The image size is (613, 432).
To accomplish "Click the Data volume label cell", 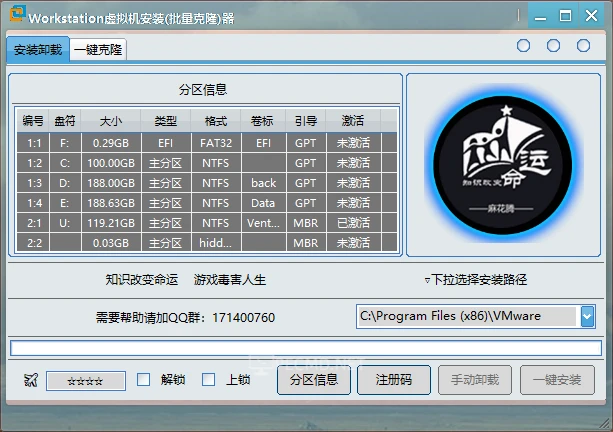I will point(263,203).
